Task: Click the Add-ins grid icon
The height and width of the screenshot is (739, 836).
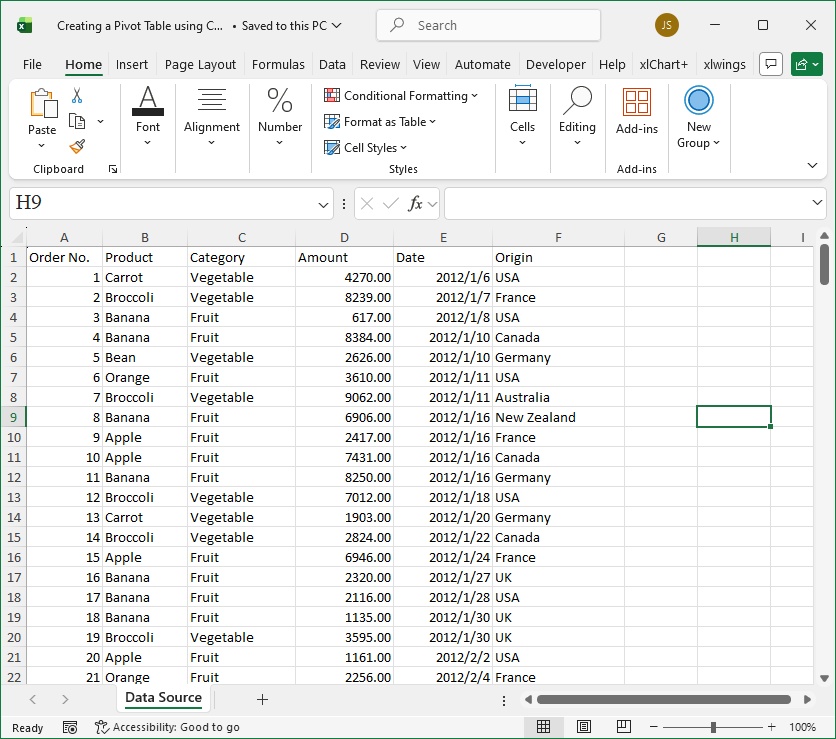Action: (637, 102)
